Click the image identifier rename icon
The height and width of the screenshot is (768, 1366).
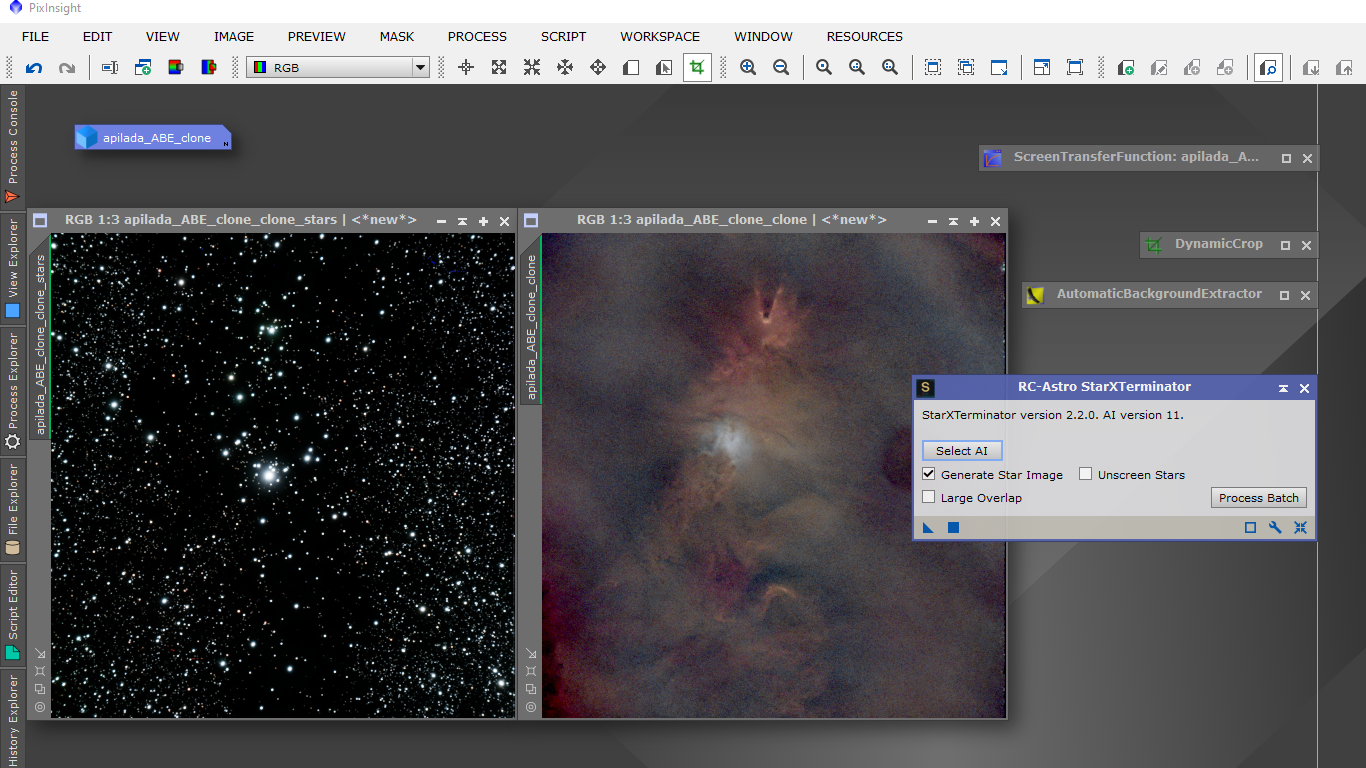click(x=110, y=68)
